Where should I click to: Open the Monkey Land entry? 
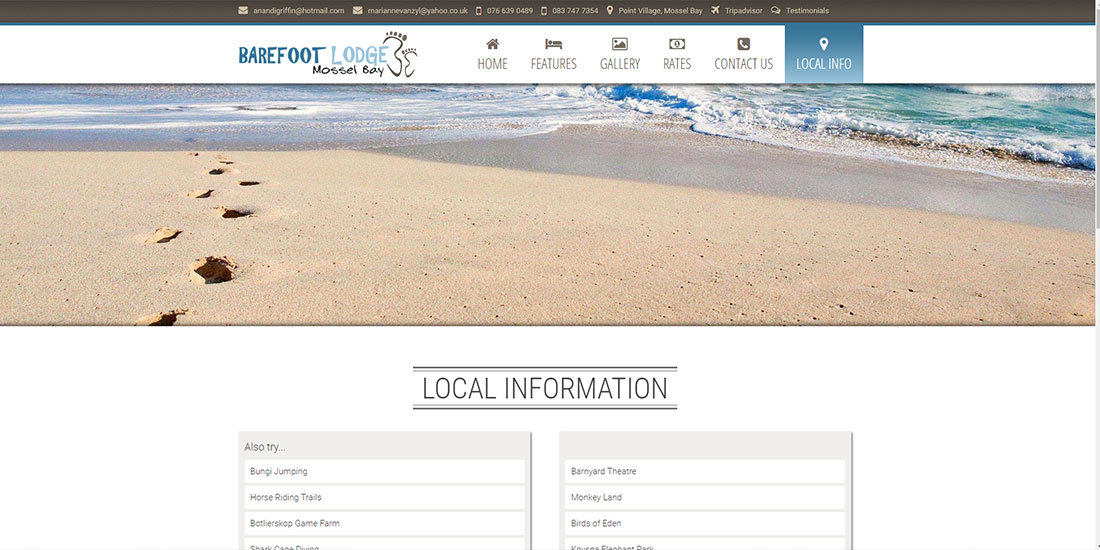tap(704, 497)
